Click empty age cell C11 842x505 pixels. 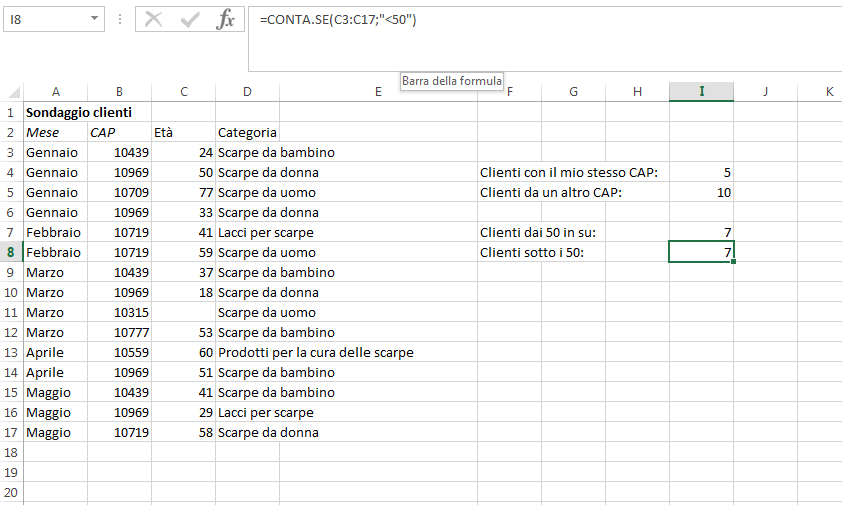coord(184,313)
